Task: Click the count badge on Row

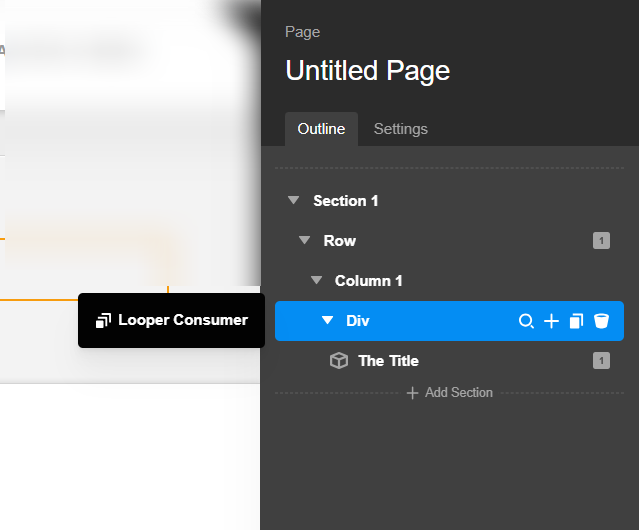Action: pyautogui.click(x=601, y=241)
